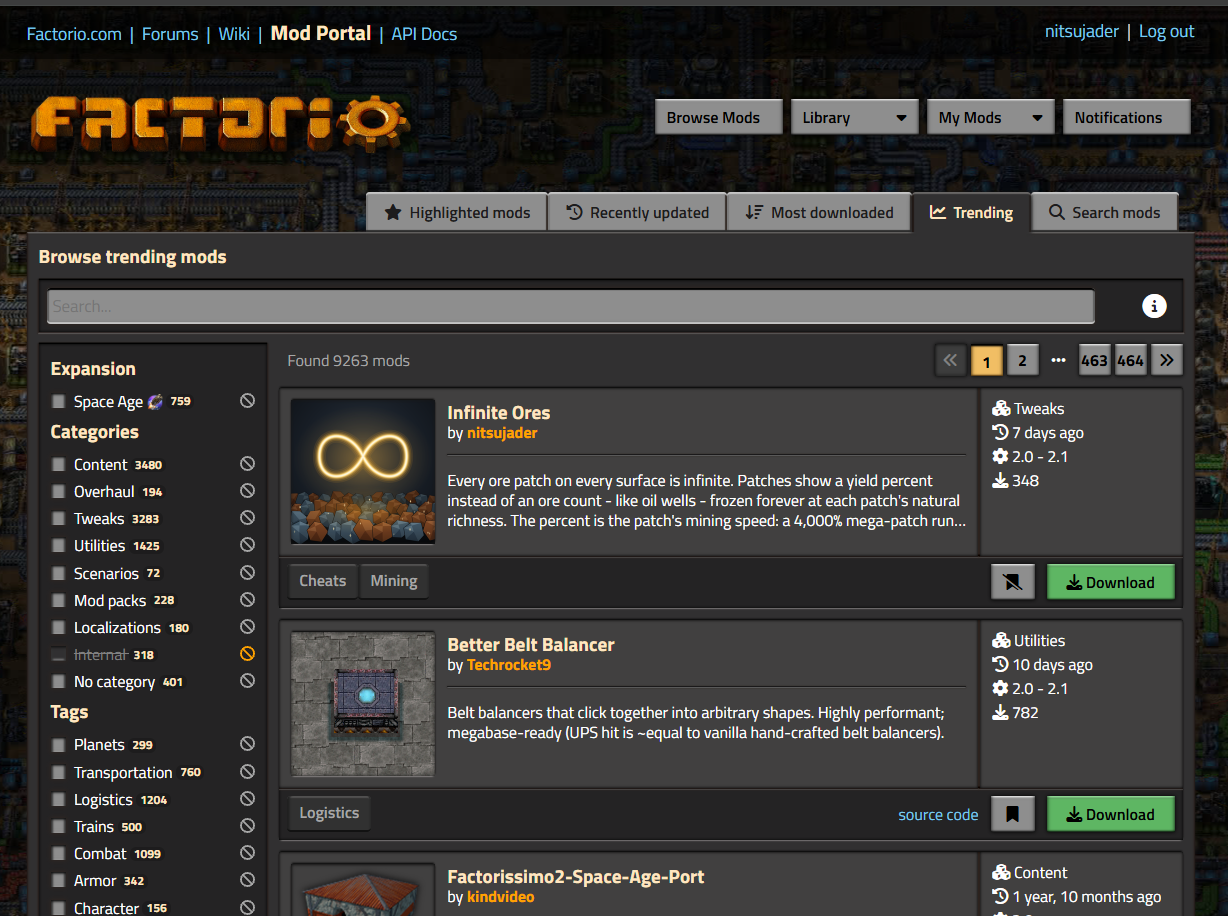Open the Mod Portal link in the header
Image resolution: width=1228 pixels, height=916 pixels.
[321, 33]
